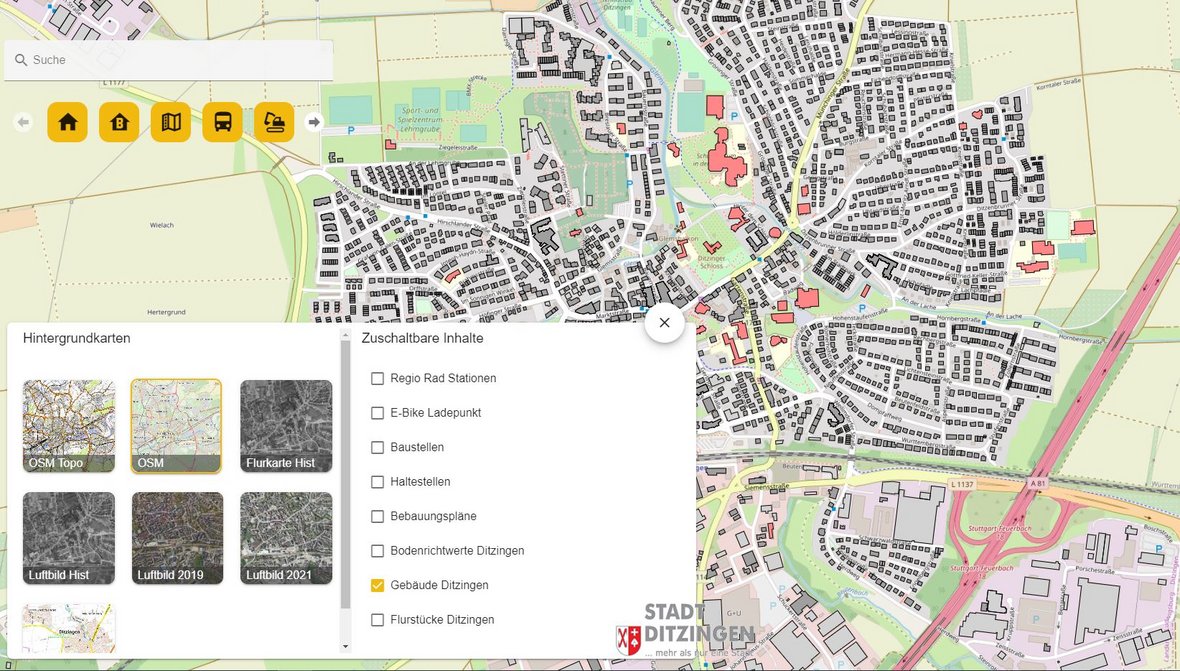The height and width of the screenshot is (671, 1180).
Task: Select OSM Topo background map
Action: coord(69,426)
